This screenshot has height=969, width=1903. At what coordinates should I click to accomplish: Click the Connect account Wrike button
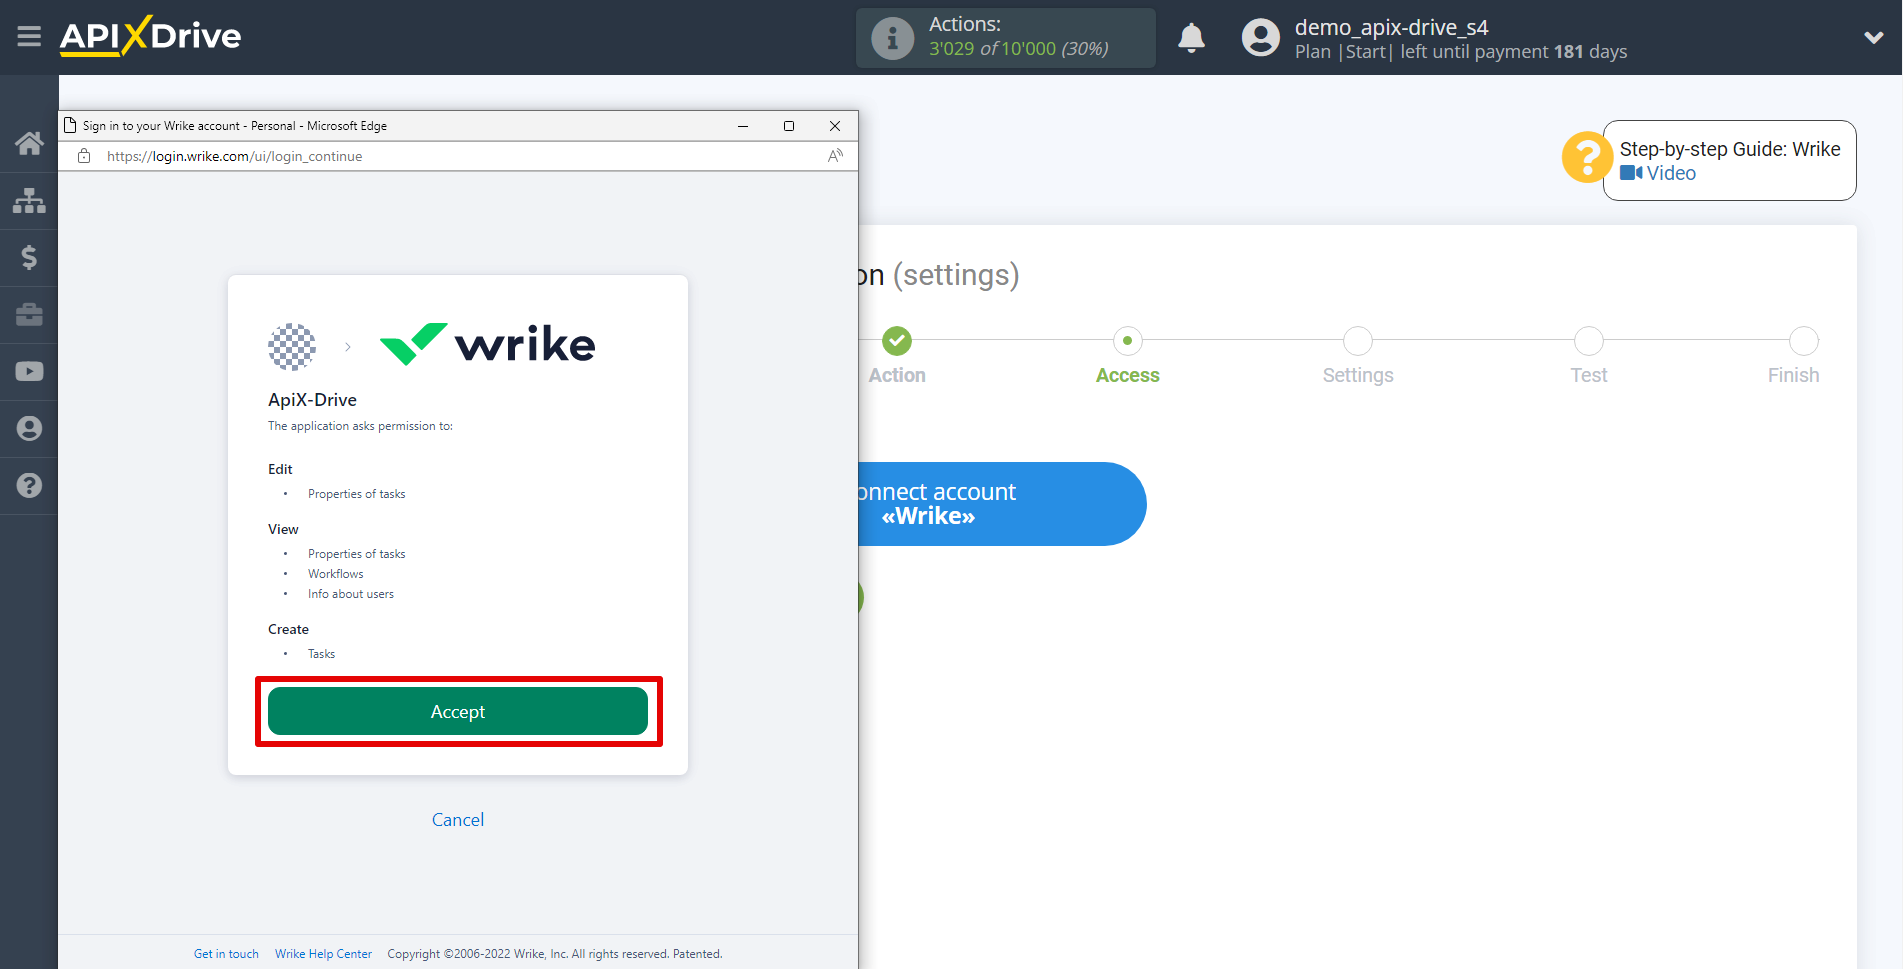tap(1001, 504)
